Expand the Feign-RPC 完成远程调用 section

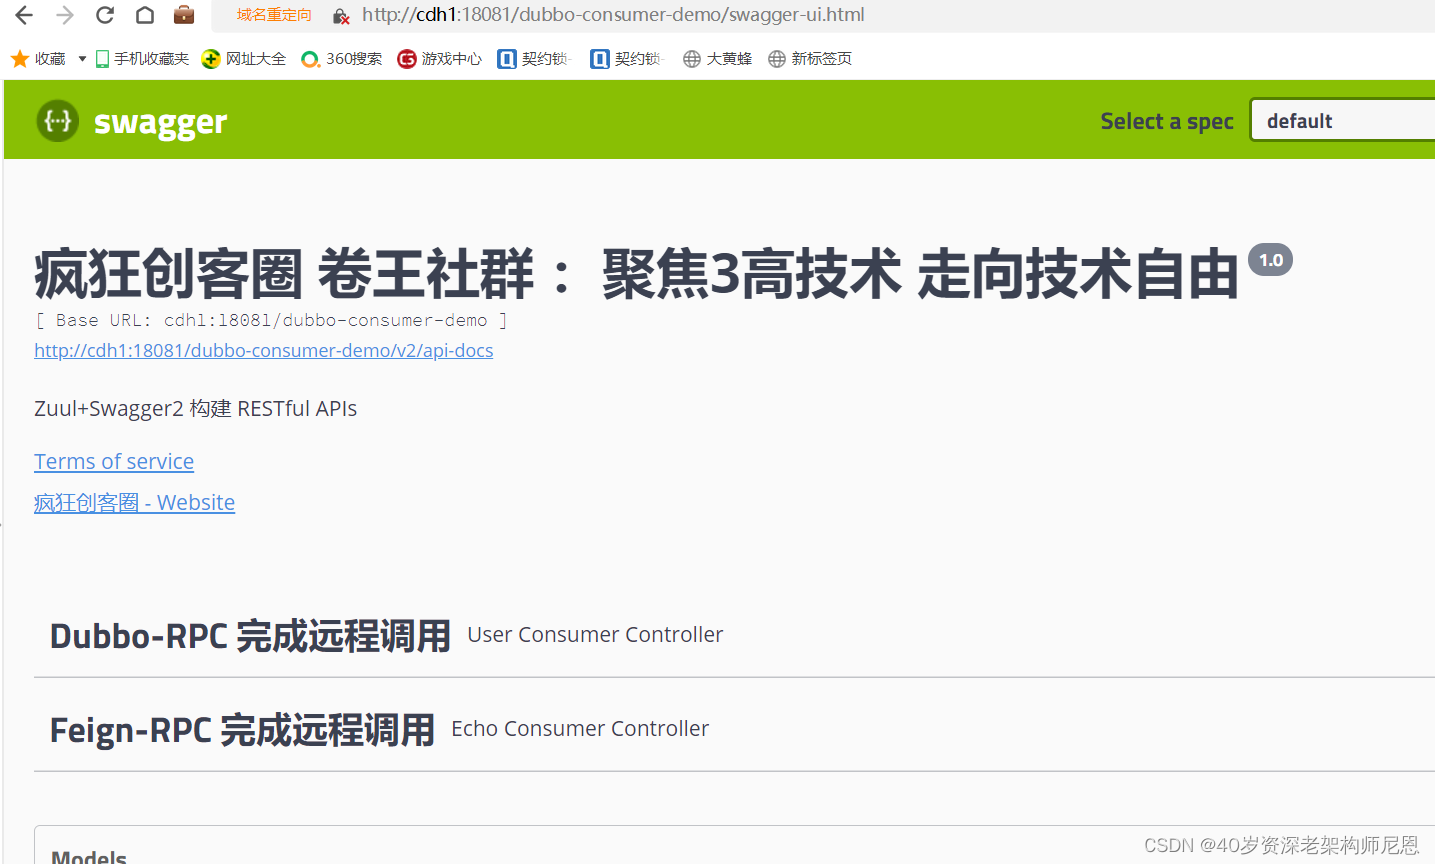pyautogui.click(x=735, y=729)
